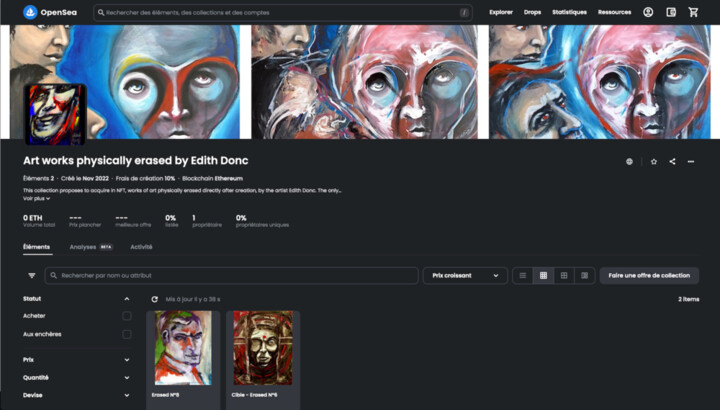Open the account profile icon
This screenshot has width=720, height=410.
coord(648,12)
